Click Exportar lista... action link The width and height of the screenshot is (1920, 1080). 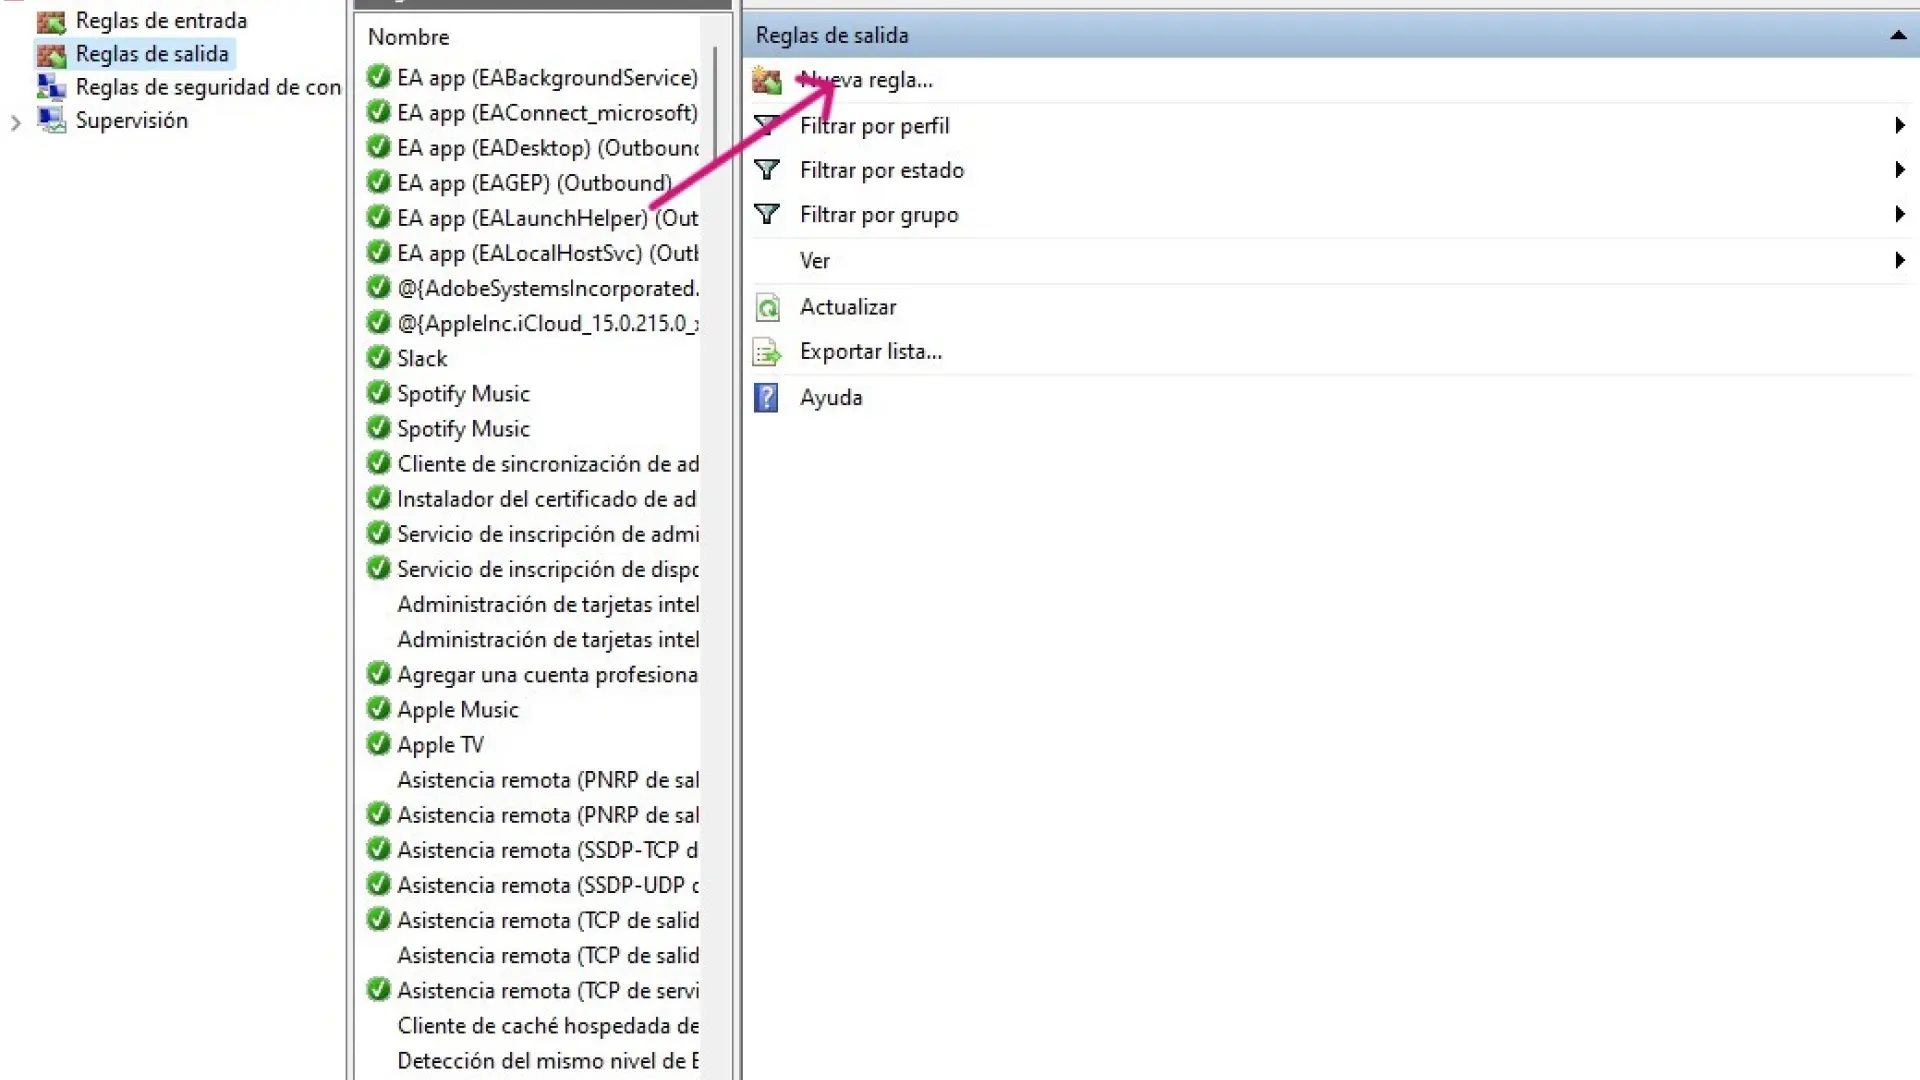[870, 352]
